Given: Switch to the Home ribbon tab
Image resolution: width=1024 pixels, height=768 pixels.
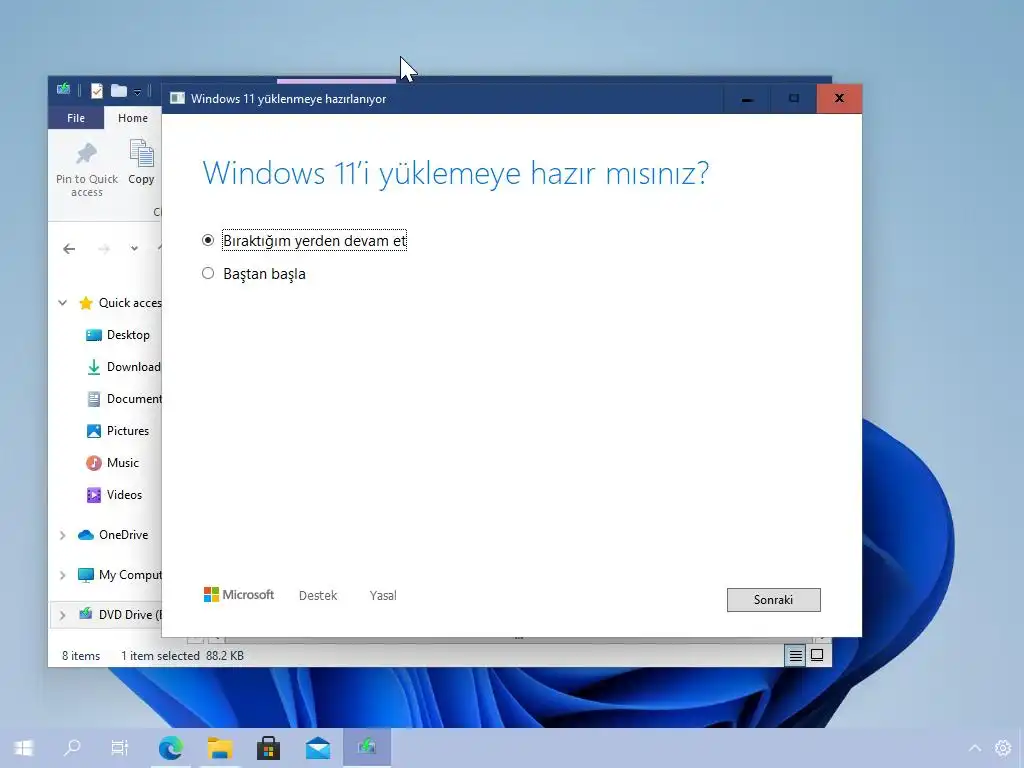Looking at the screenshot, I should [x=133, y=118].
